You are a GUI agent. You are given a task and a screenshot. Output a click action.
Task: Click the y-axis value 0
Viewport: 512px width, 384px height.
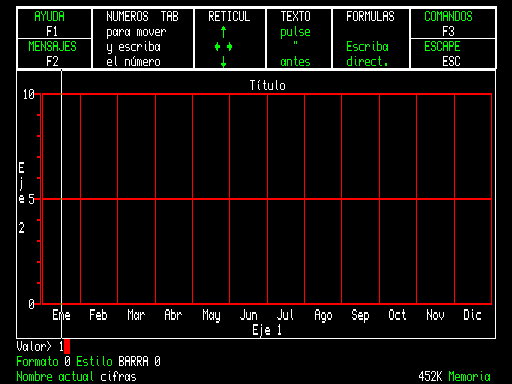click(x=31, y=304)
